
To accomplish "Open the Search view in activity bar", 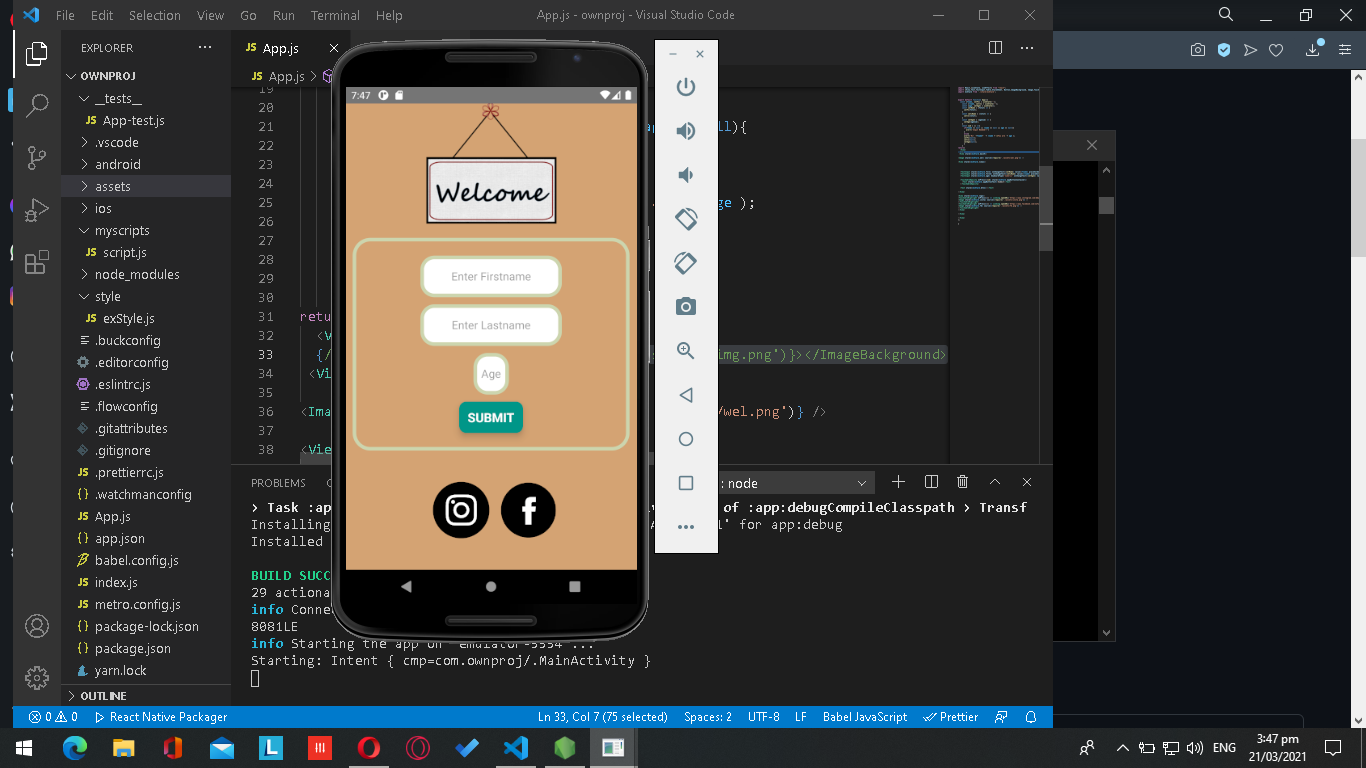I will [37, 104].
